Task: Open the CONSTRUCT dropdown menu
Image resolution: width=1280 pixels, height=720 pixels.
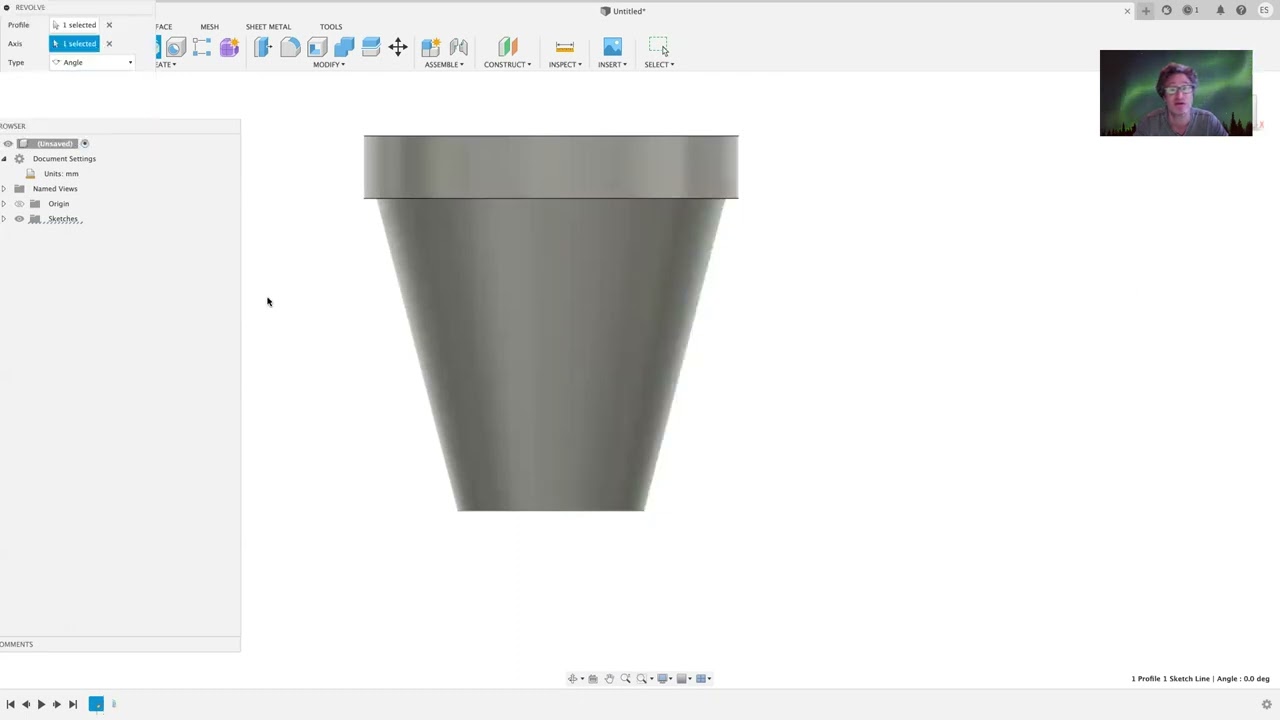Action: (507, 64)
